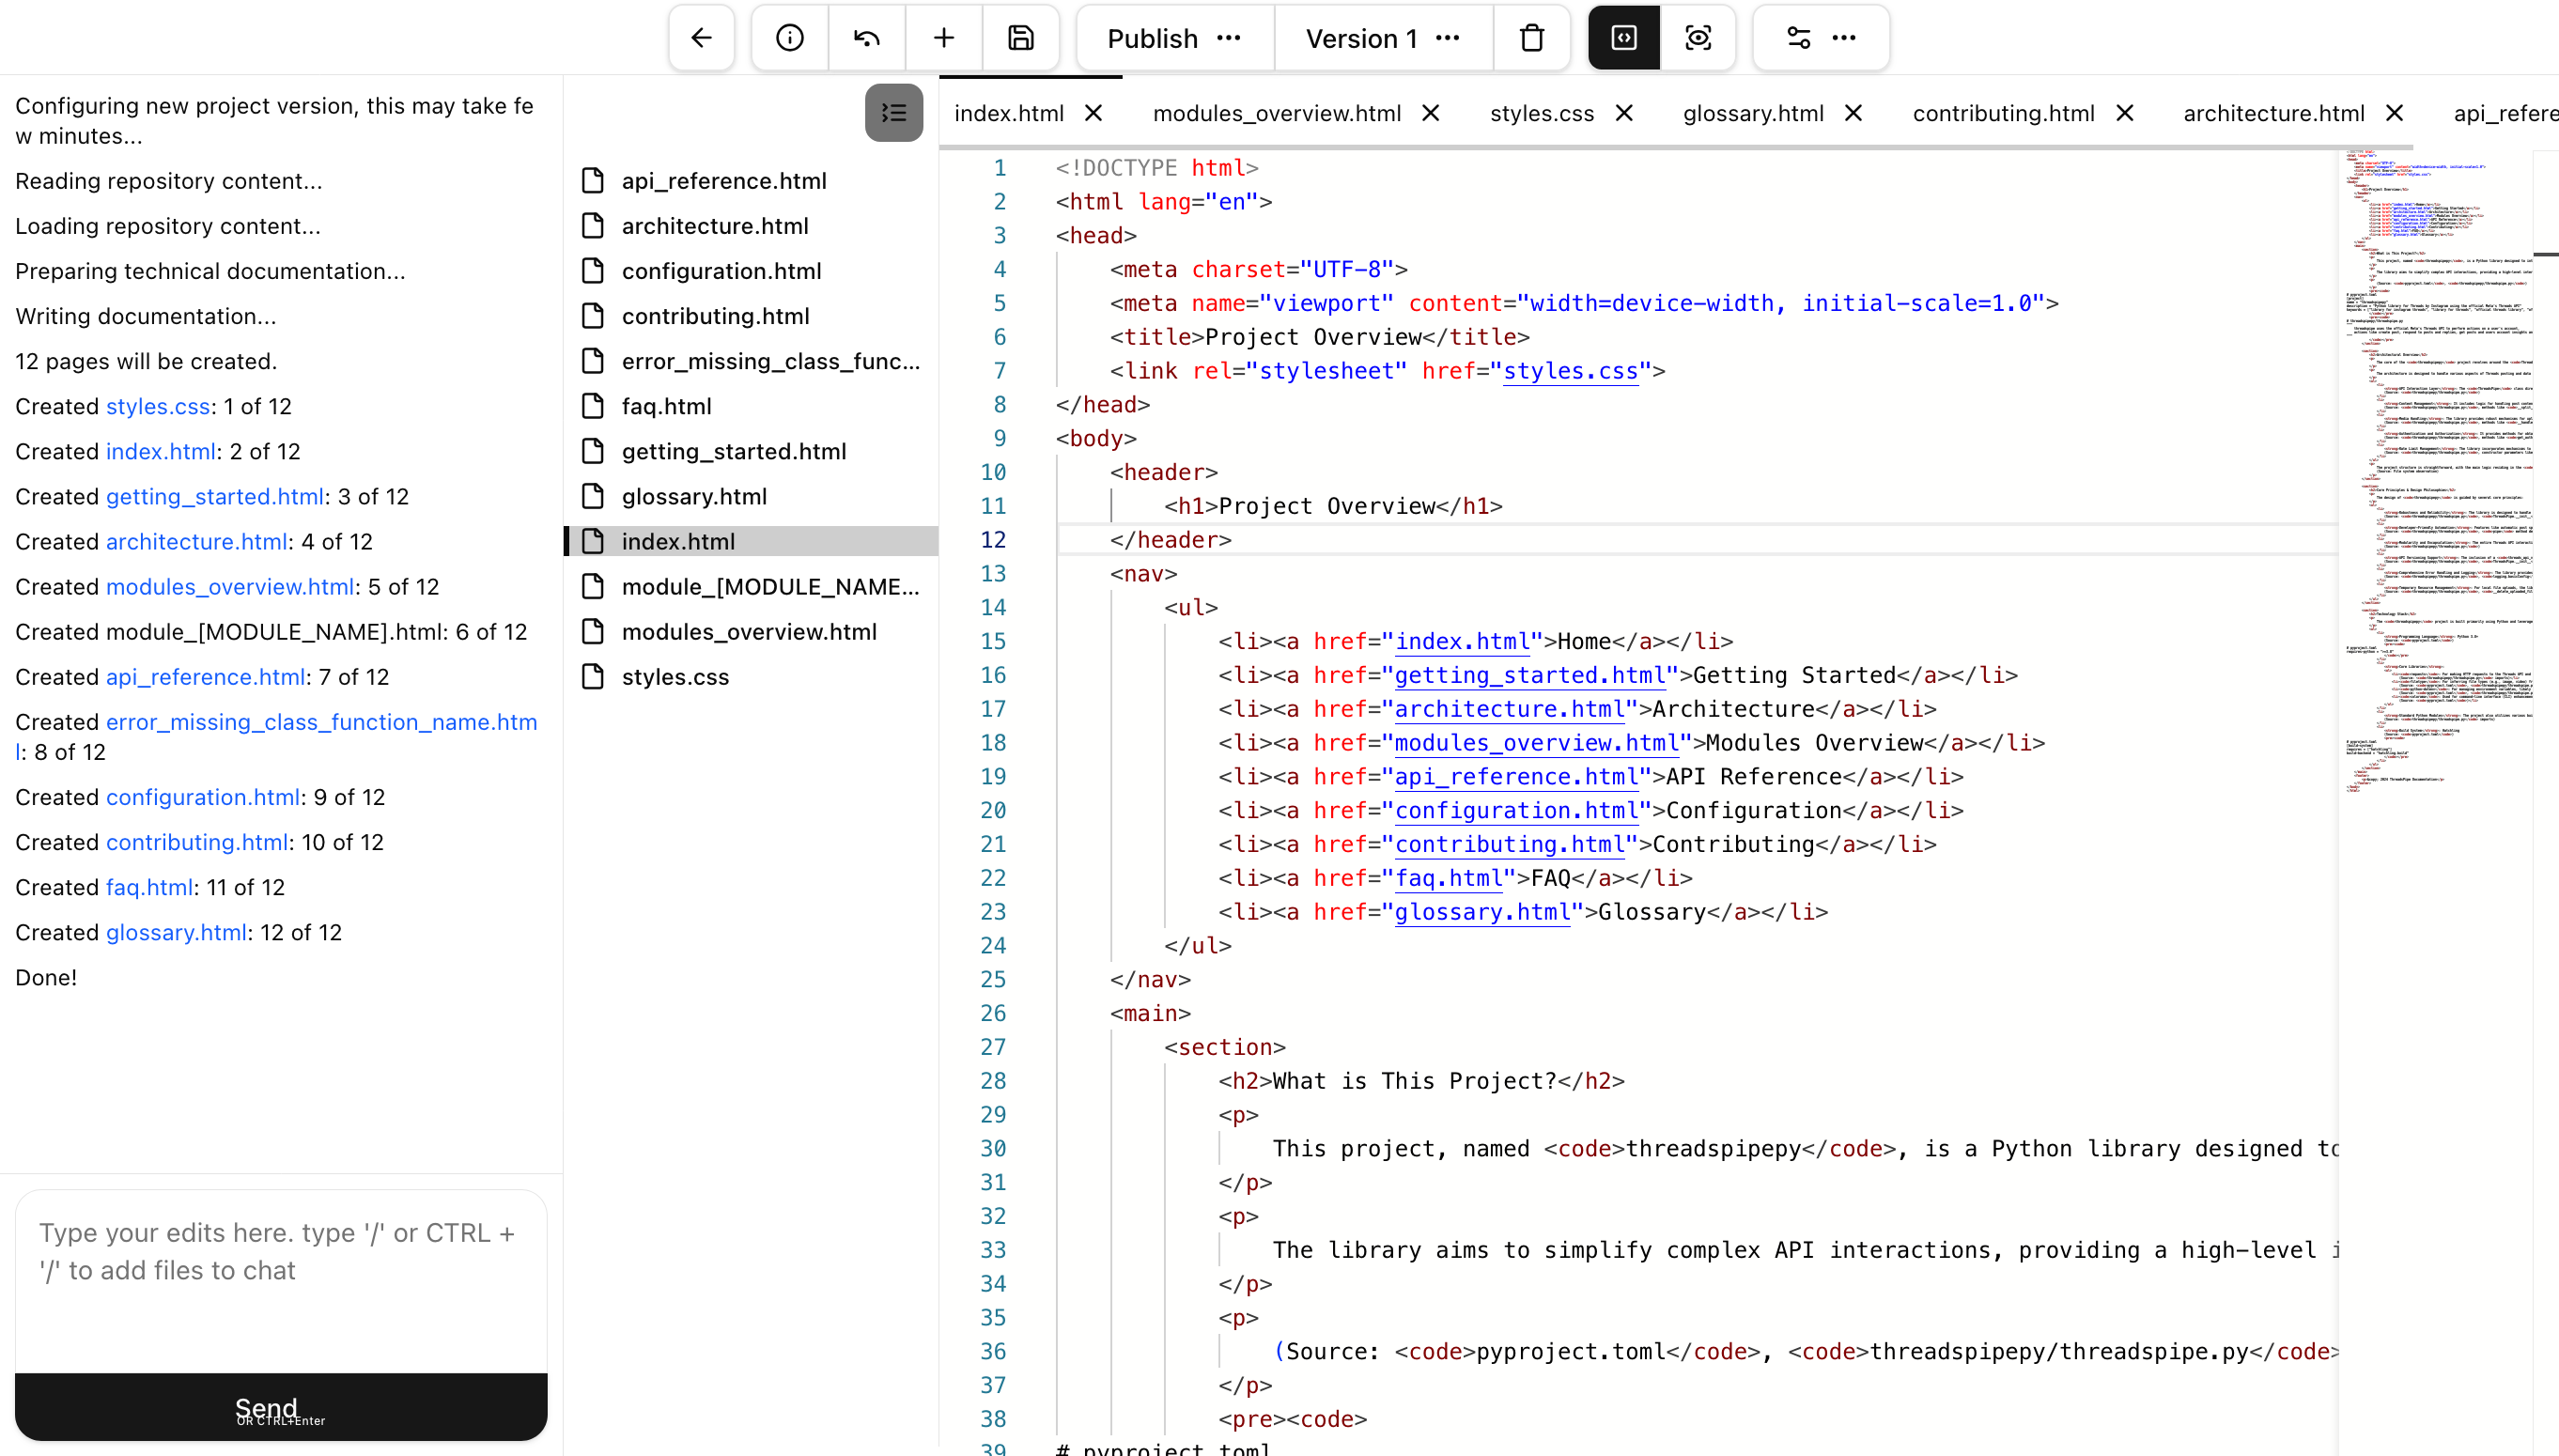2559x1456 pixels.
Task: Select faq.html in the file list
Action: (x=666, y=406)
